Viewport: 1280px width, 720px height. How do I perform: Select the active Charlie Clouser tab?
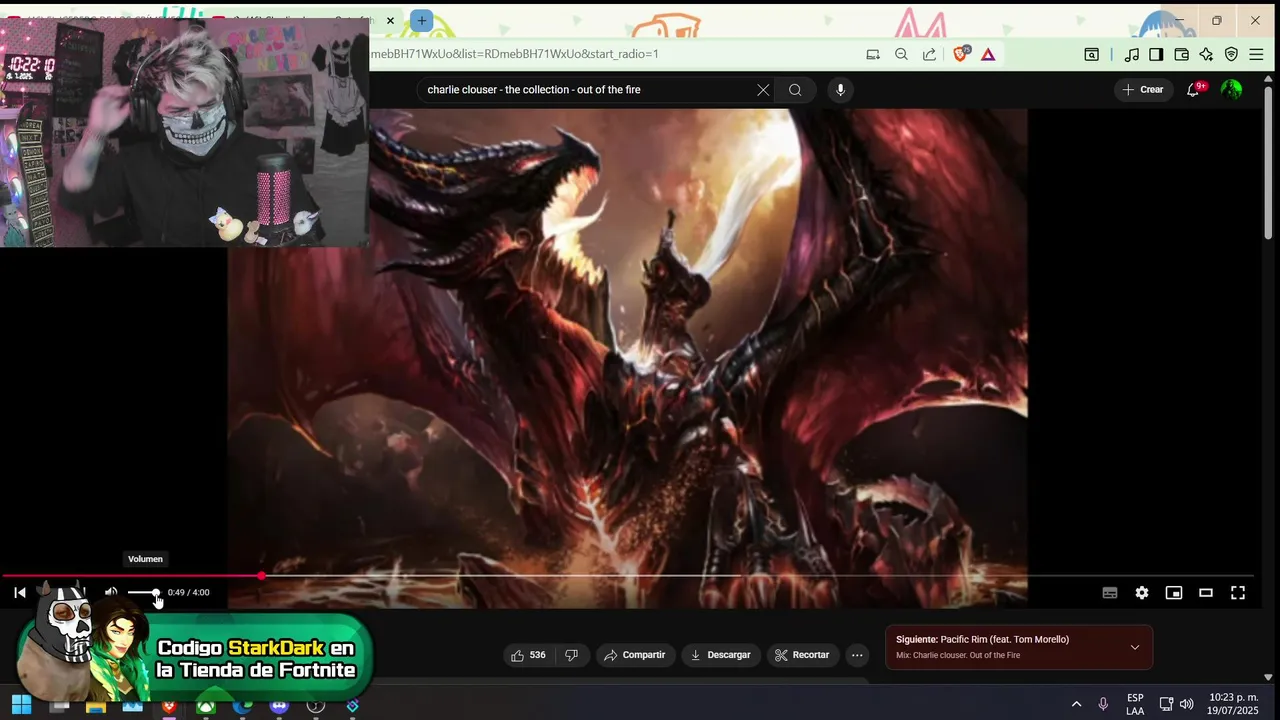coord(305,20)
